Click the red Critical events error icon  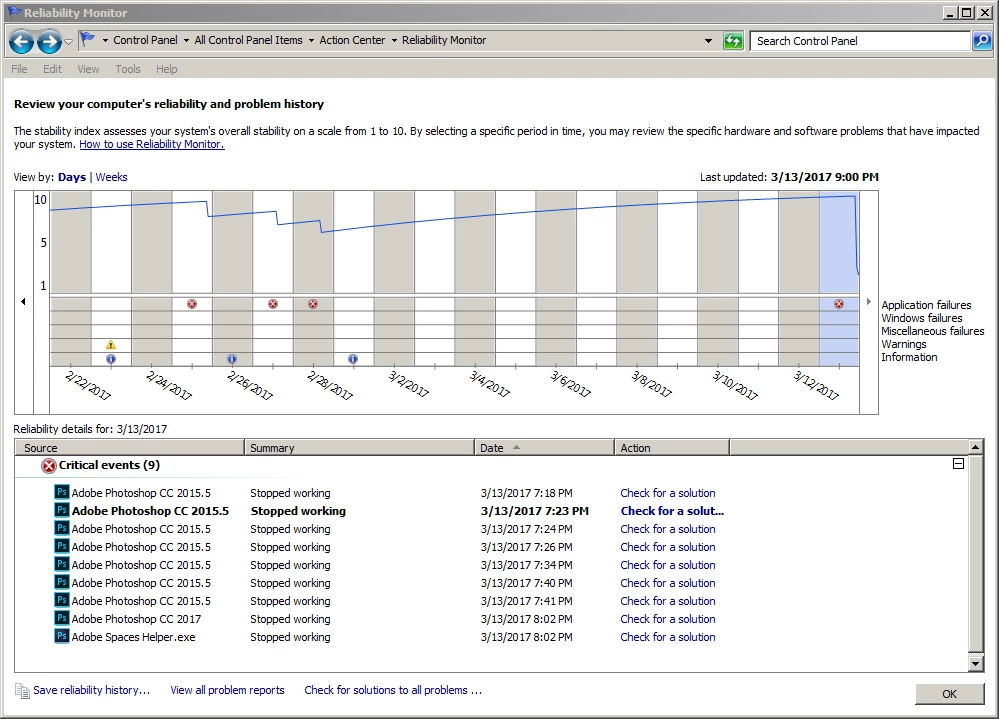pyautogui.click(x=48, y=466)
